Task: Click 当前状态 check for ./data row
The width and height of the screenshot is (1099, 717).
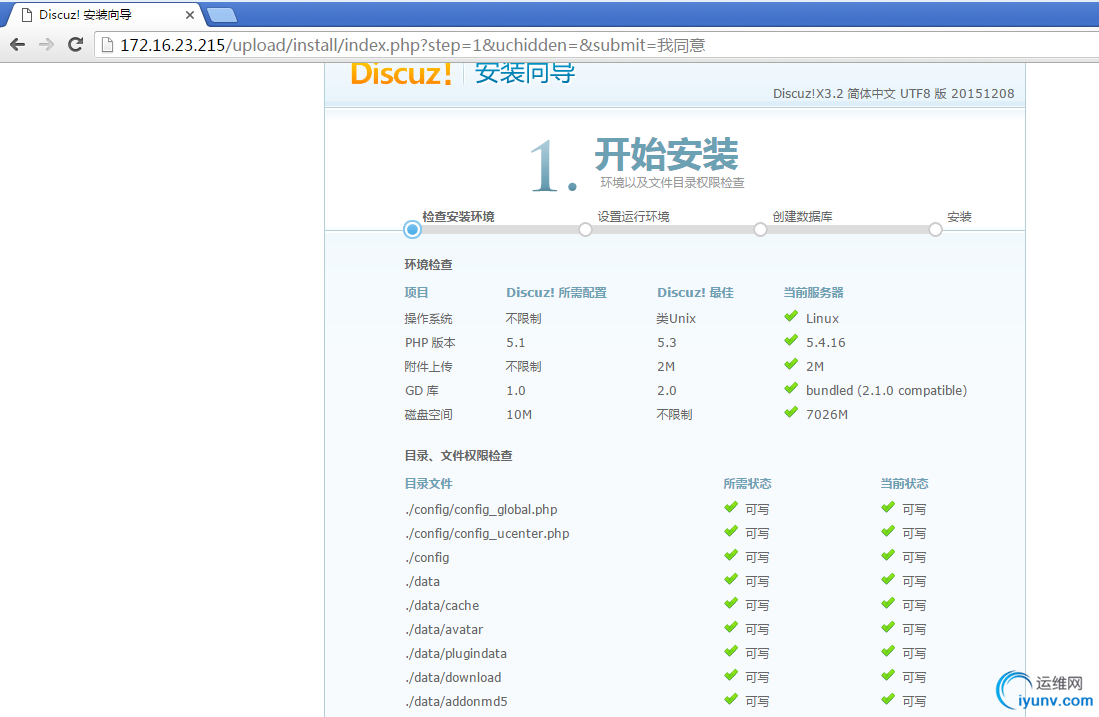Action: 888,579
